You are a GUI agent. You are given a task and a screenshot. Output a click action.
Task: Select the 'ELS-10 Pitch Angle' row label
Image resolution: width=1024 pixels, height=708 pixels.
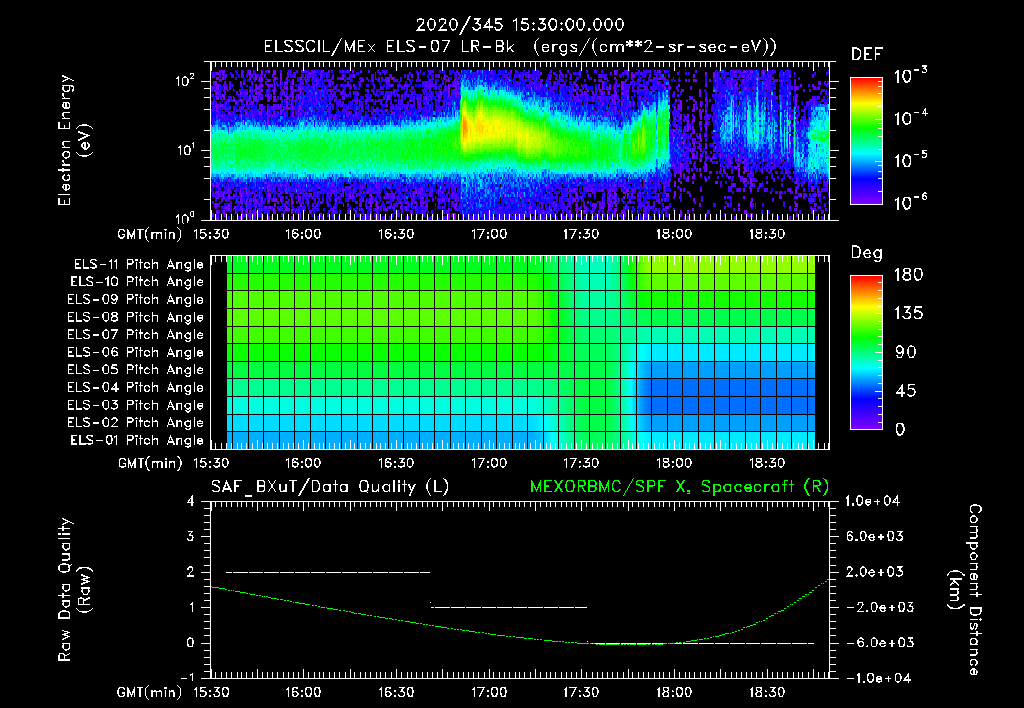137,282
